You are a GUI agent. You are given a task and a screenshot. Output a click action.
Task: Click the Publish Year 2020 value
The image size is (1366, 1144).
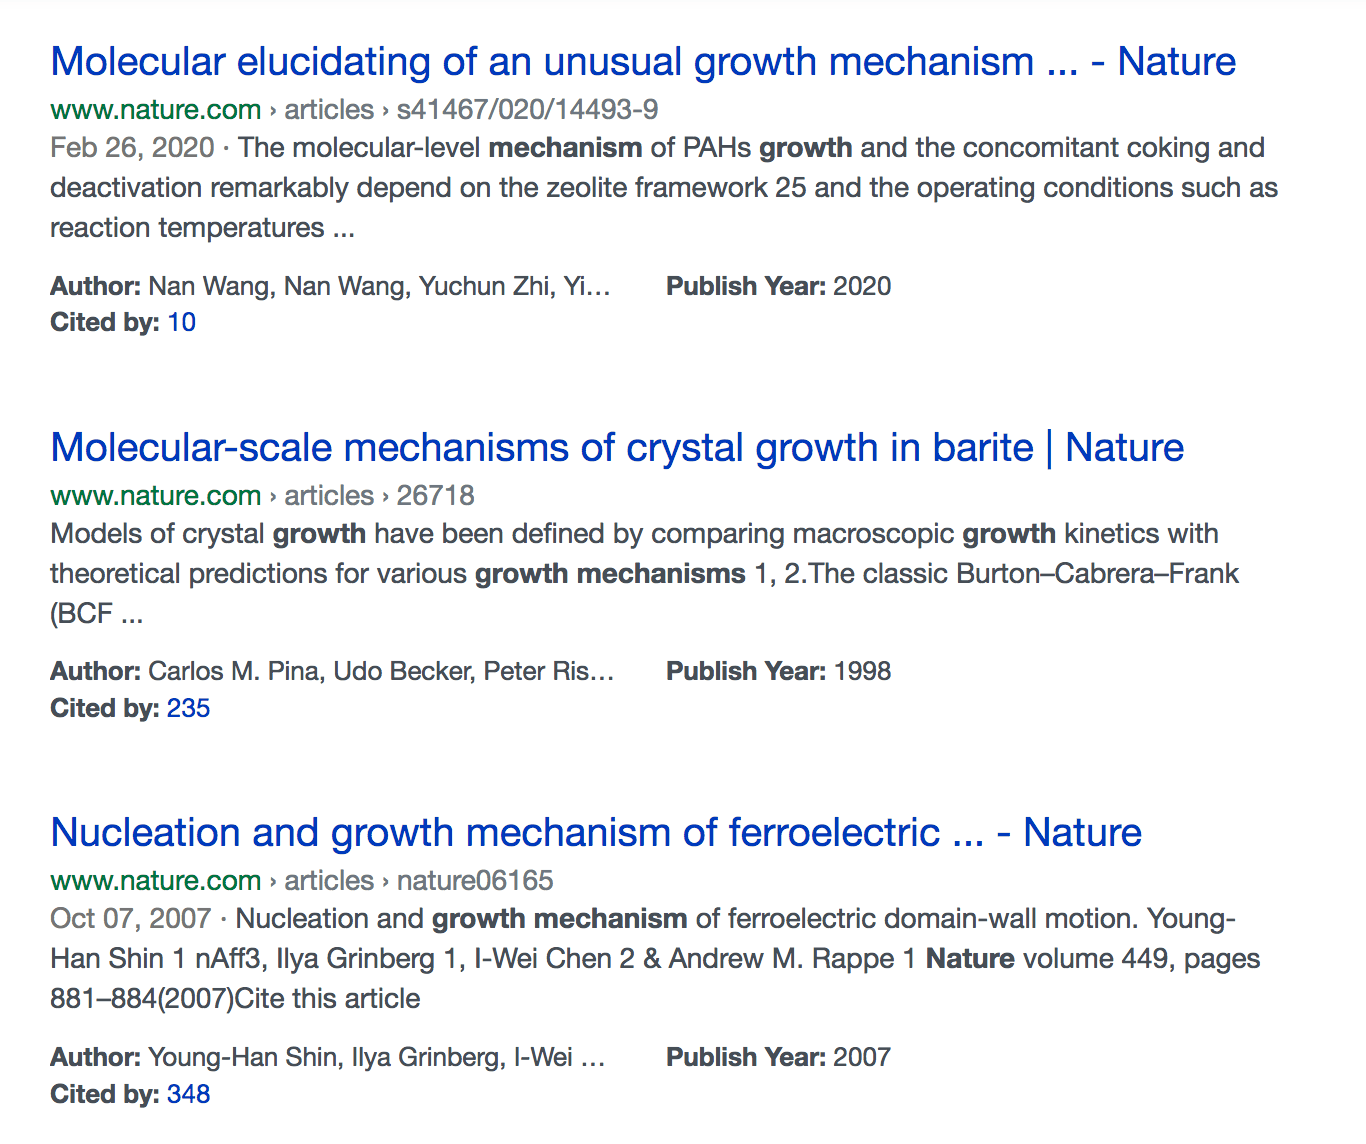pyautogui.click(x=861, y=287)
